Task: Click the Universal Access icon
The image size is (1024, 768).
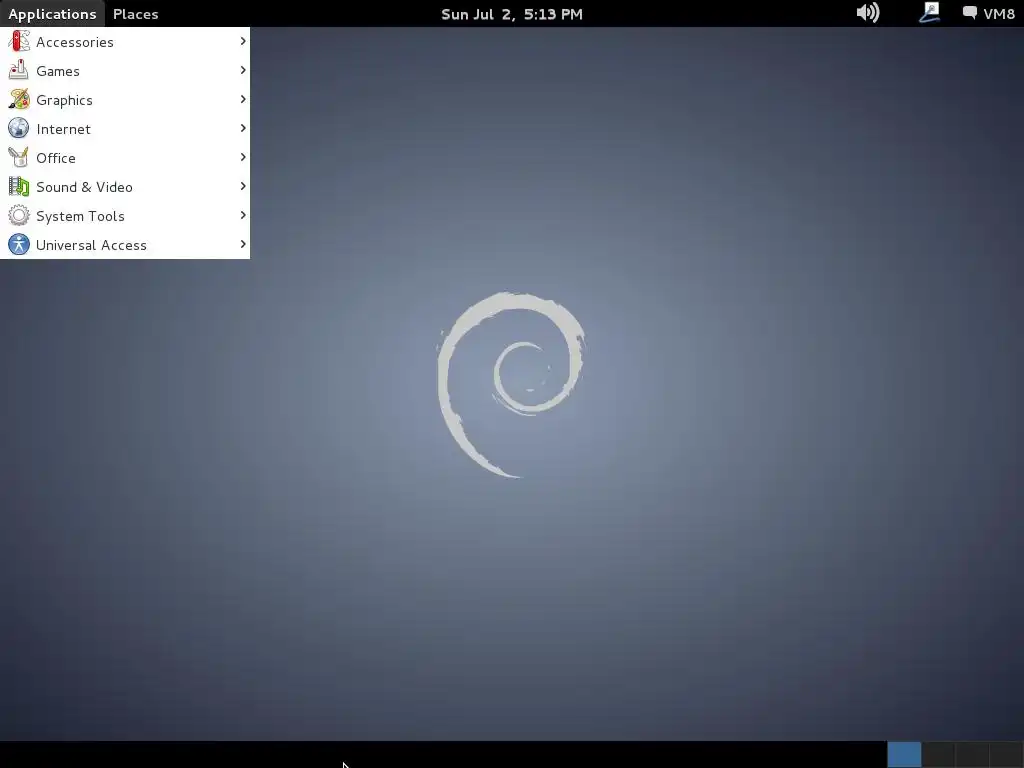Action: pos(19,245)
